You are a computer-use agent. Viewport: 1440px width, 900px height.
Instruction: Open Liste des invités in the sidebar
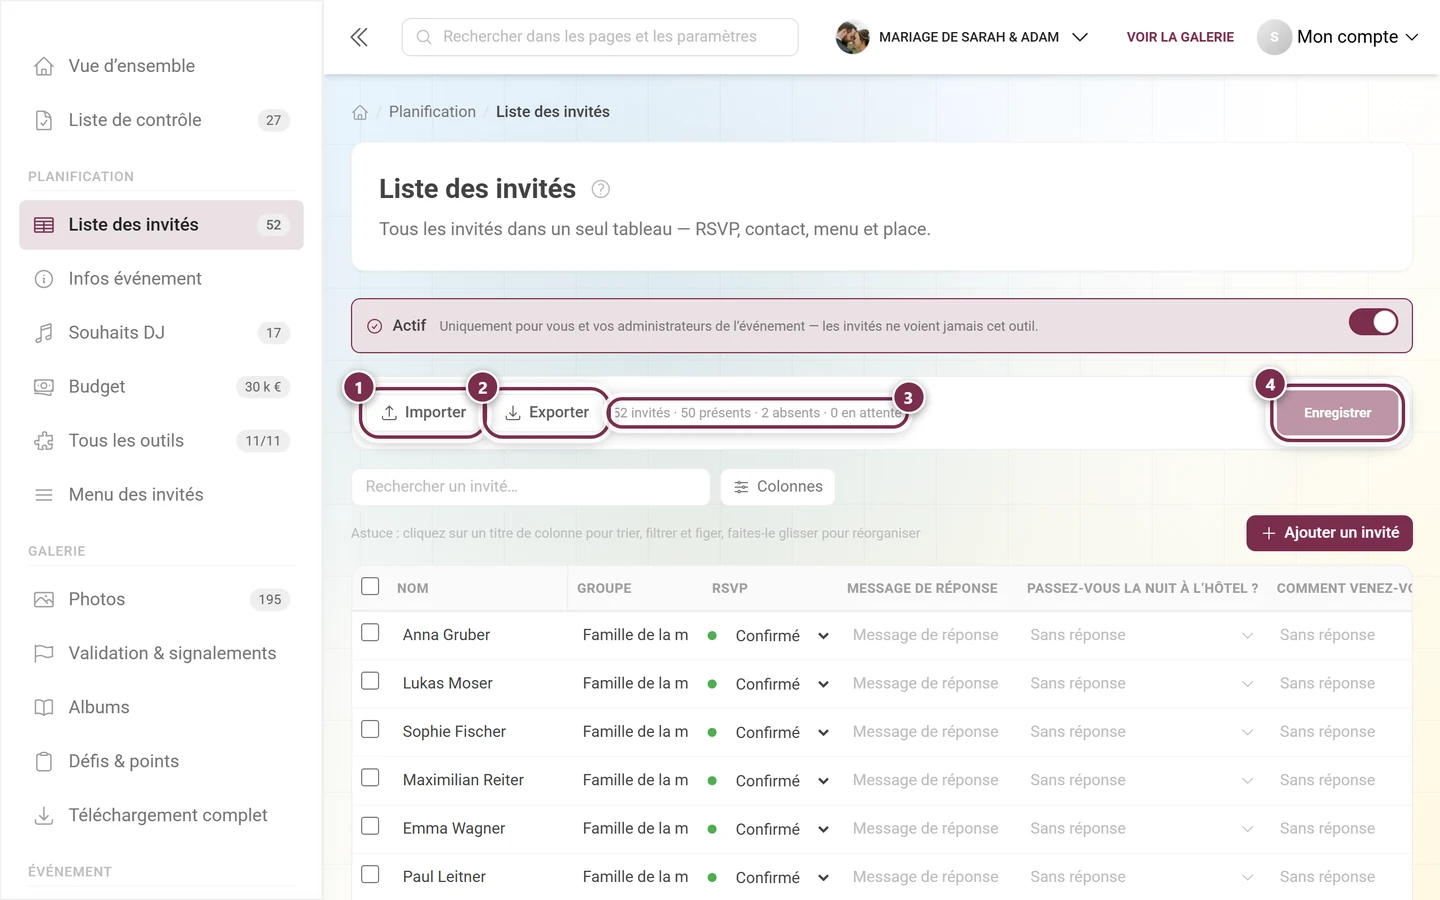point(161,225)
